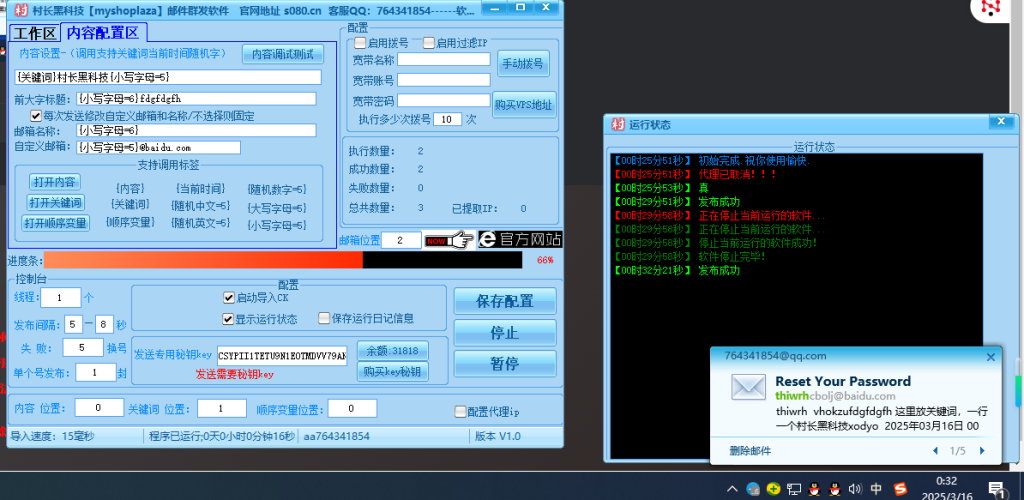Click the NOW pointing-hand icon
Image resolution: width=1024 pixels, height=500 pixels.
(449, 240)
